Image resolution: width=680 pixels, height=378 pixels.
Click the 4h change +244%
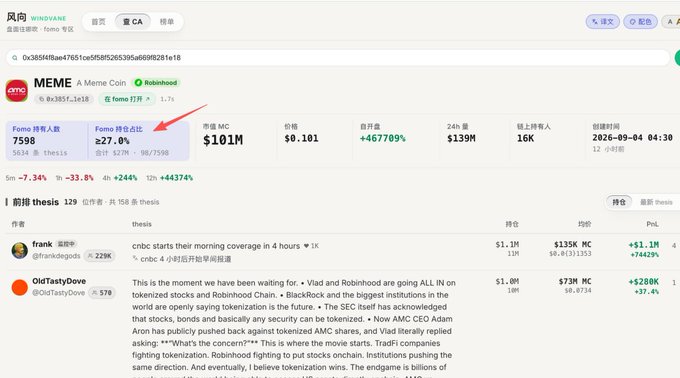pyautogui.click(x=125, y=178)
